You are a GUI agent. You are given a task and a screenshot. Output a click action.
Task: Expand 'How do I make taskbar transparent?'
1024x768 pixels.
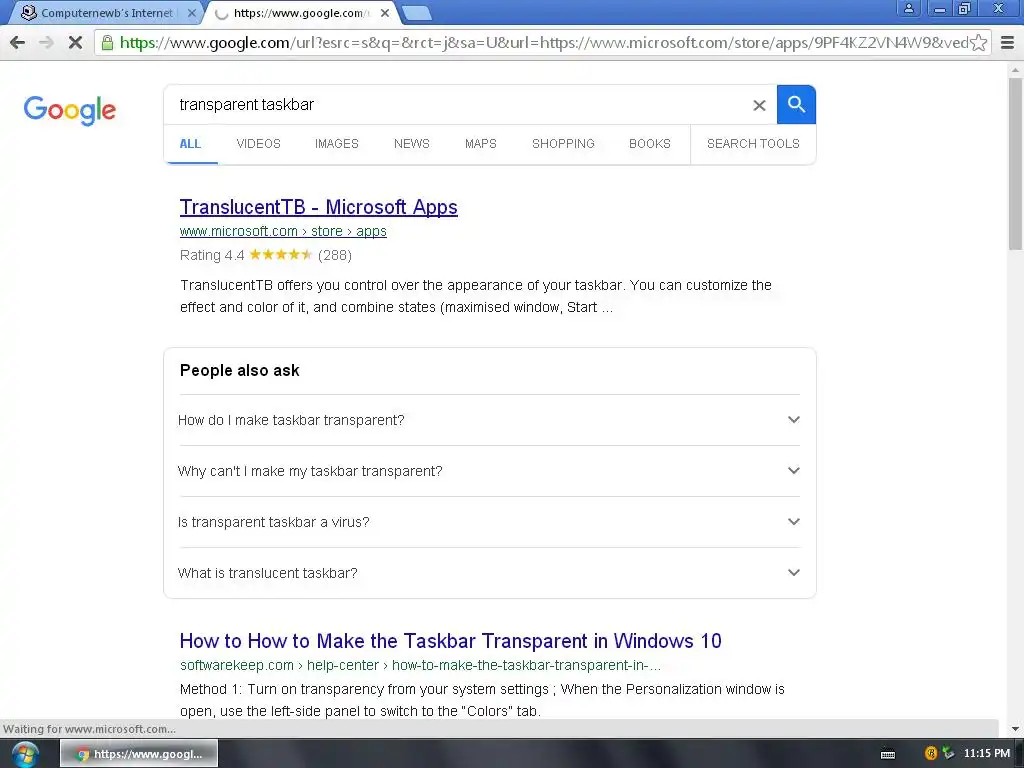[x=489, y=420]
